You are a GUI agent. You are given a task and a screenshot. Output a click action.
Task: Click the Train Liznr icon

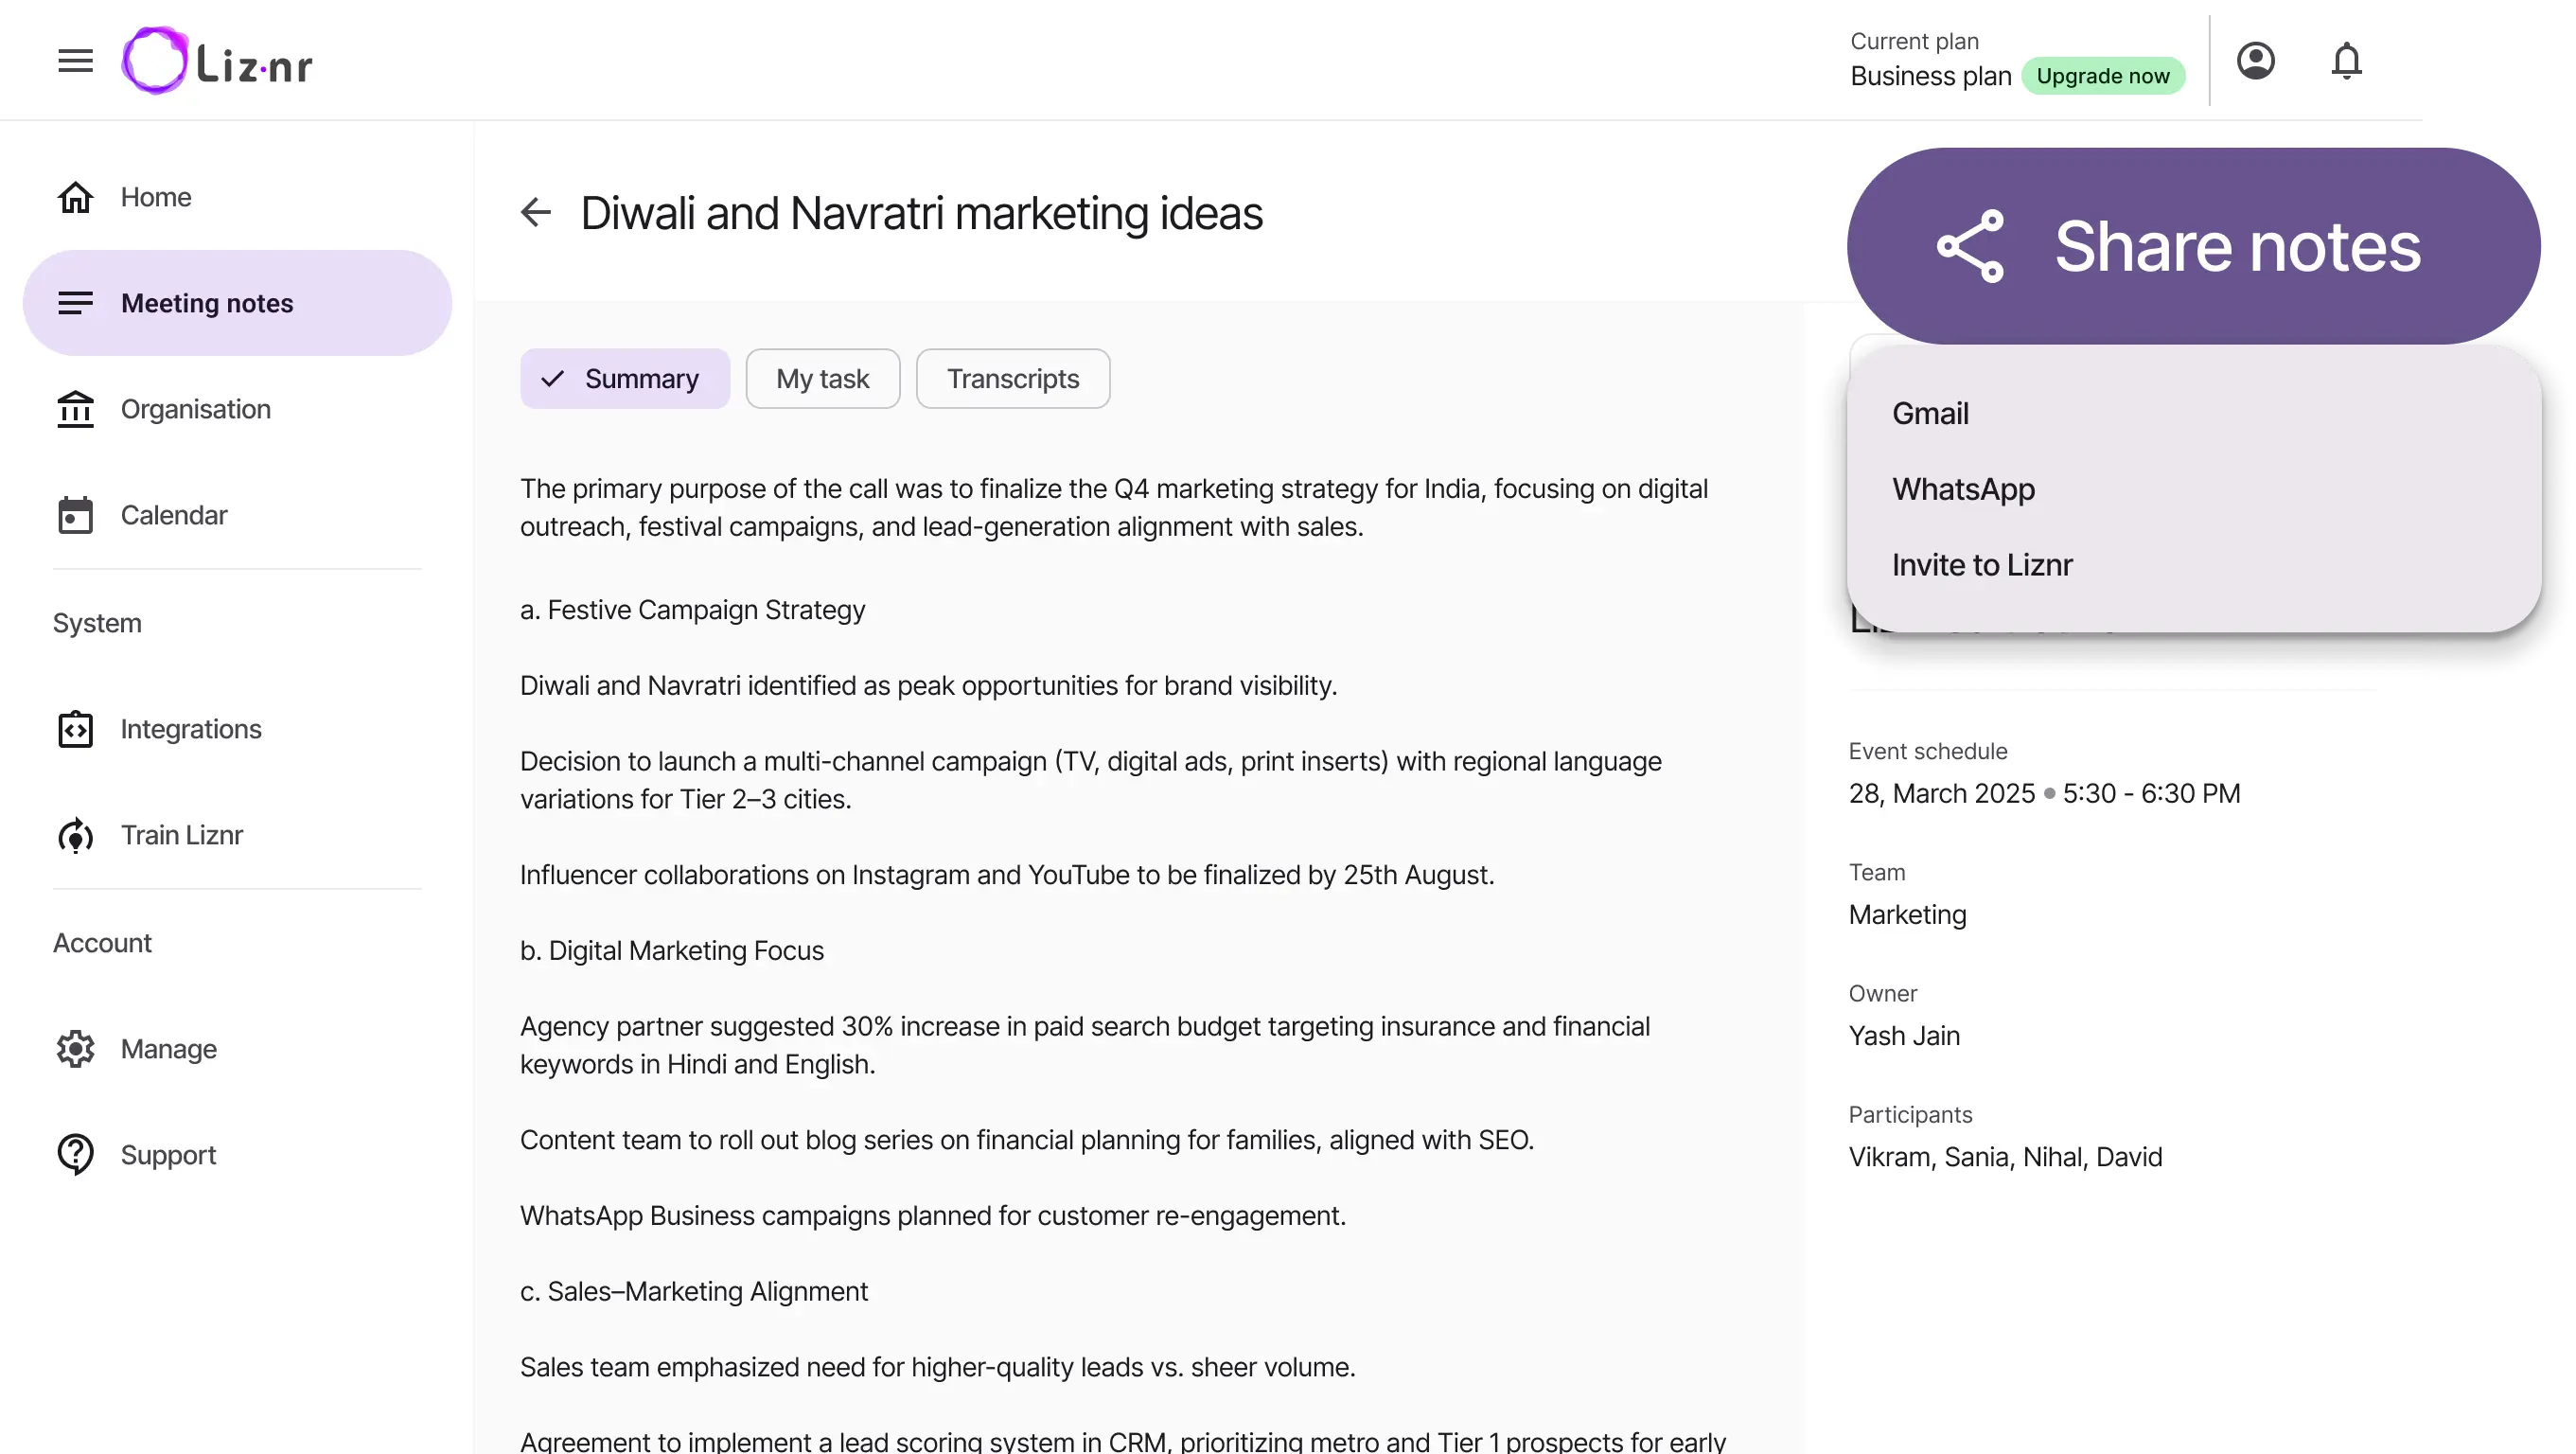click(x=75, y=835)
